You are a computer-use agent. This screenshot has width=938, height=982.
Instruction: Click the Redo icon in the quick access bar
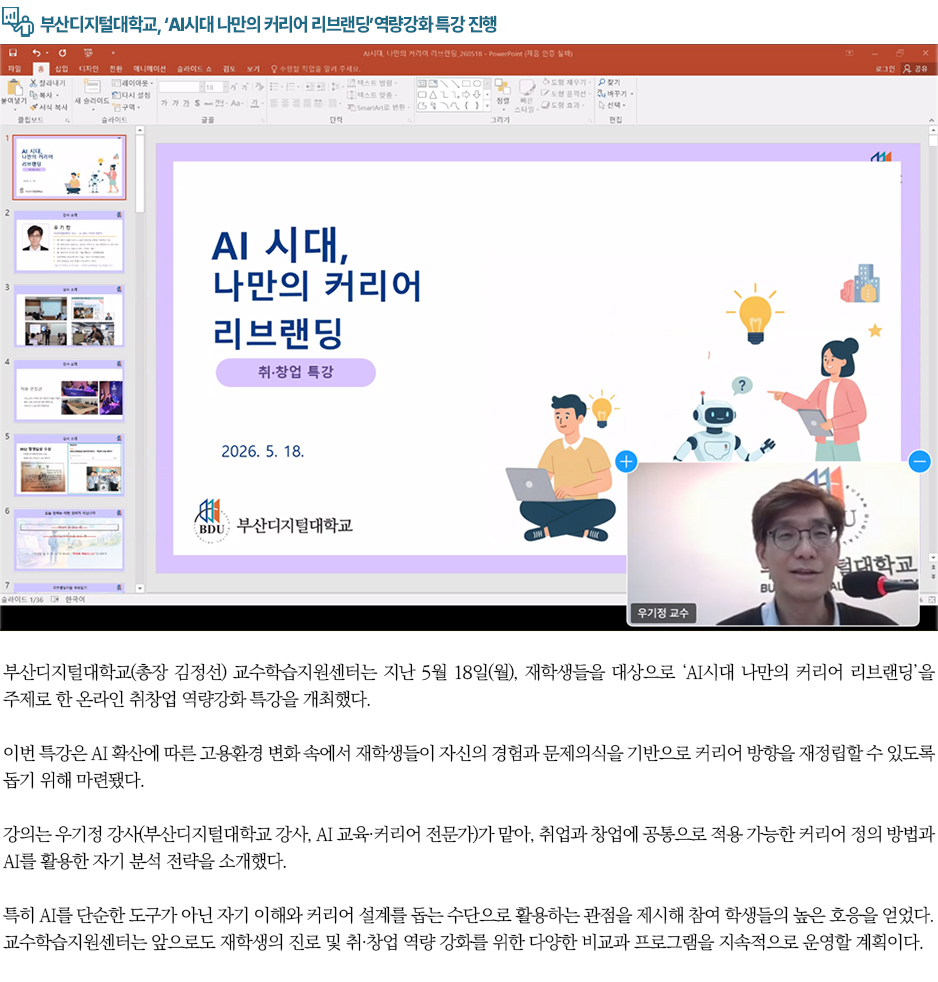pyautogui.click(x=63, y=53)
